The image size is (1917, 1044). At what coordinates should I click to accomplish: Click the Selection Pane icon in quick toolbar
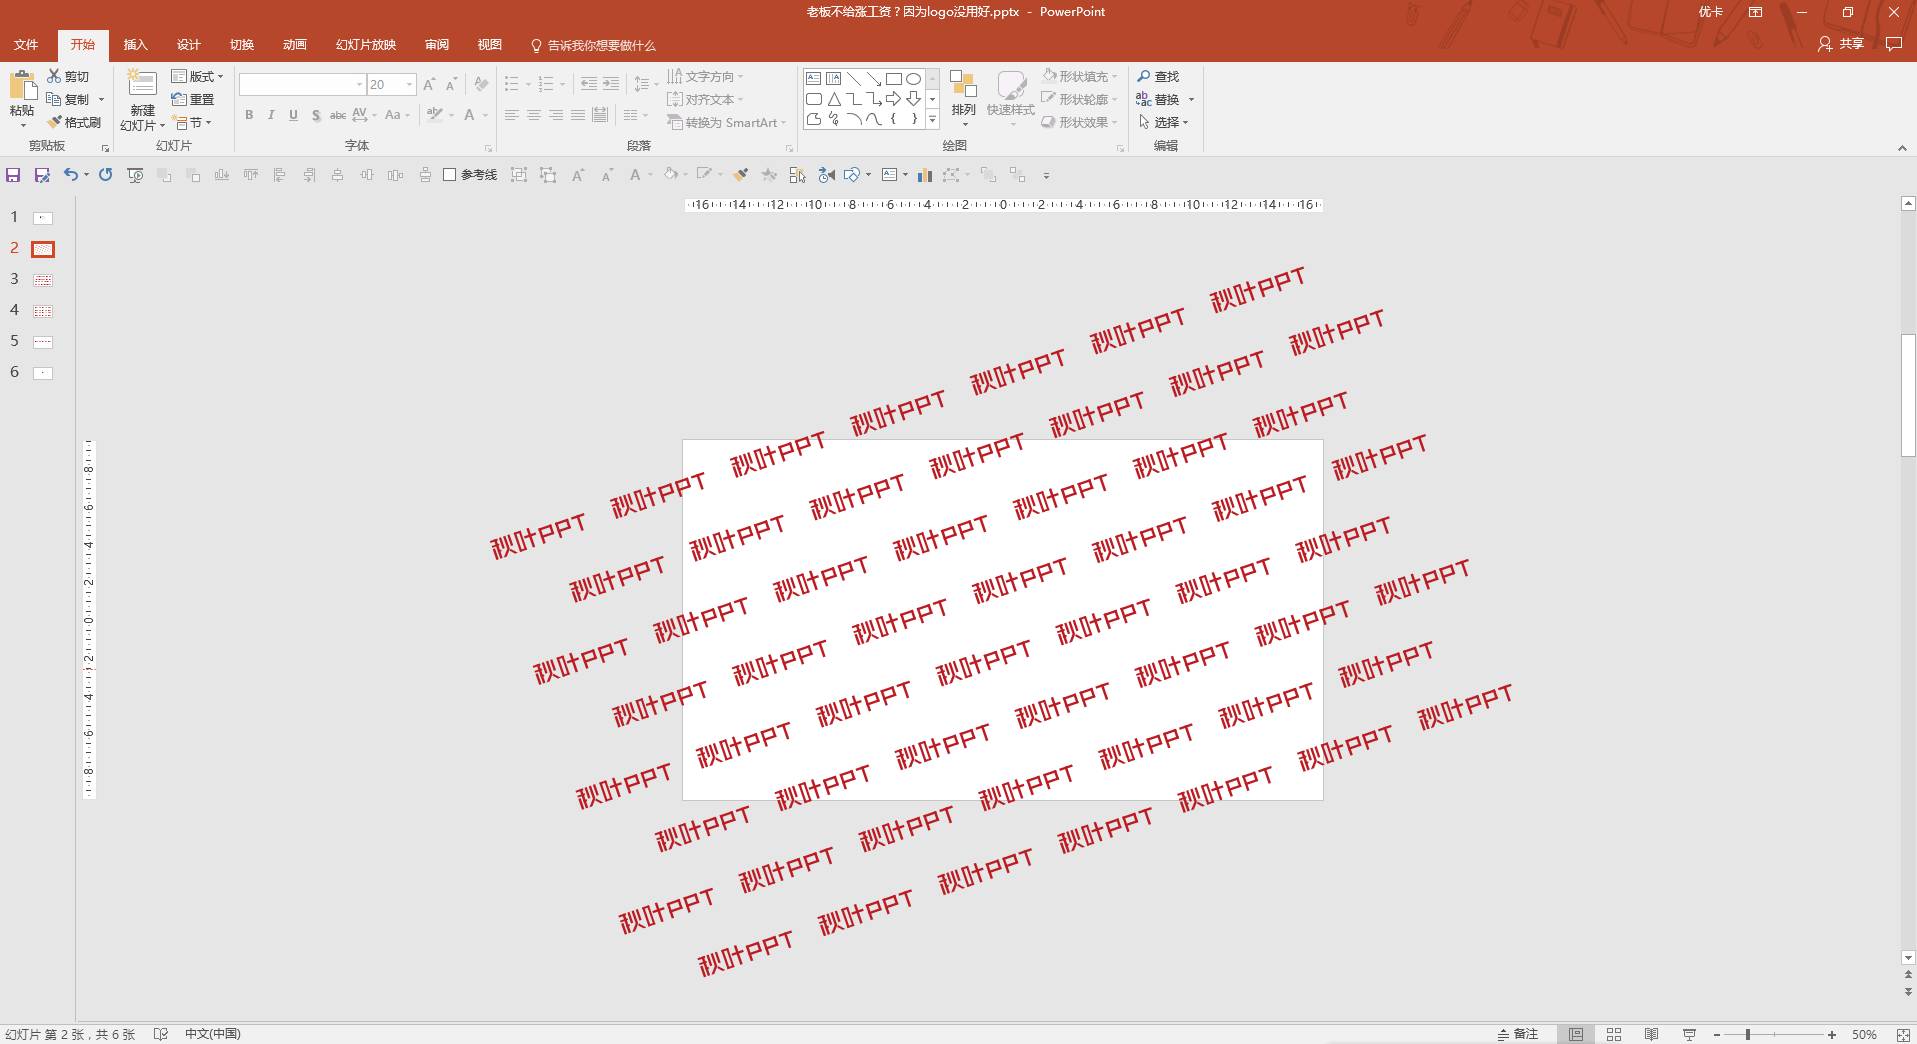[x=797, y=175]
